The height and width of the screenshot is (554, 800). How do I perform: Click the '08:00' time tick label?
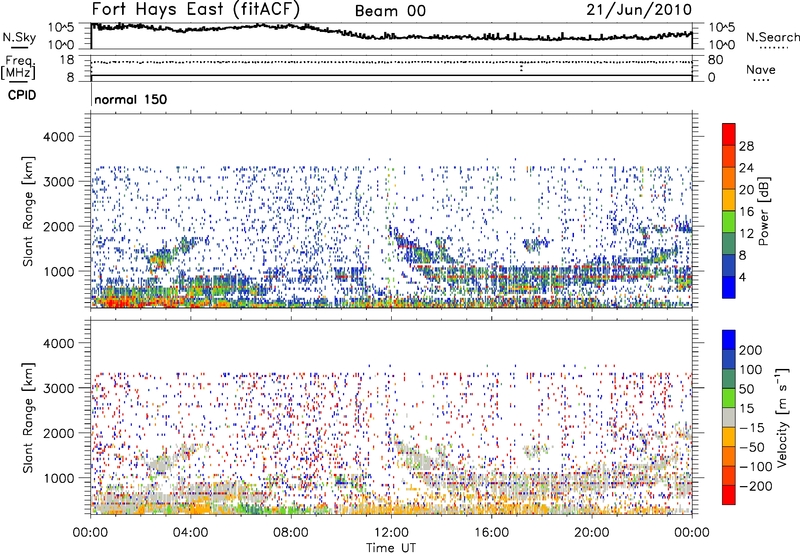pyautogui.click(x=291, y=533)
